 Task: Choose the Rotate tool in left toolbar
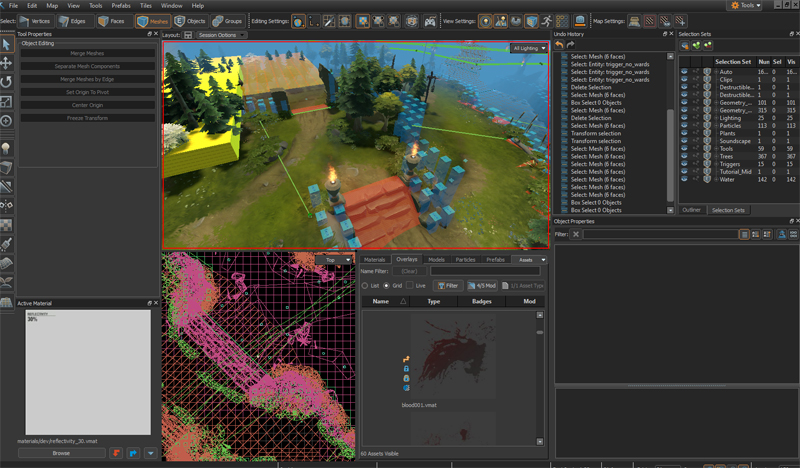coord(7,82)
